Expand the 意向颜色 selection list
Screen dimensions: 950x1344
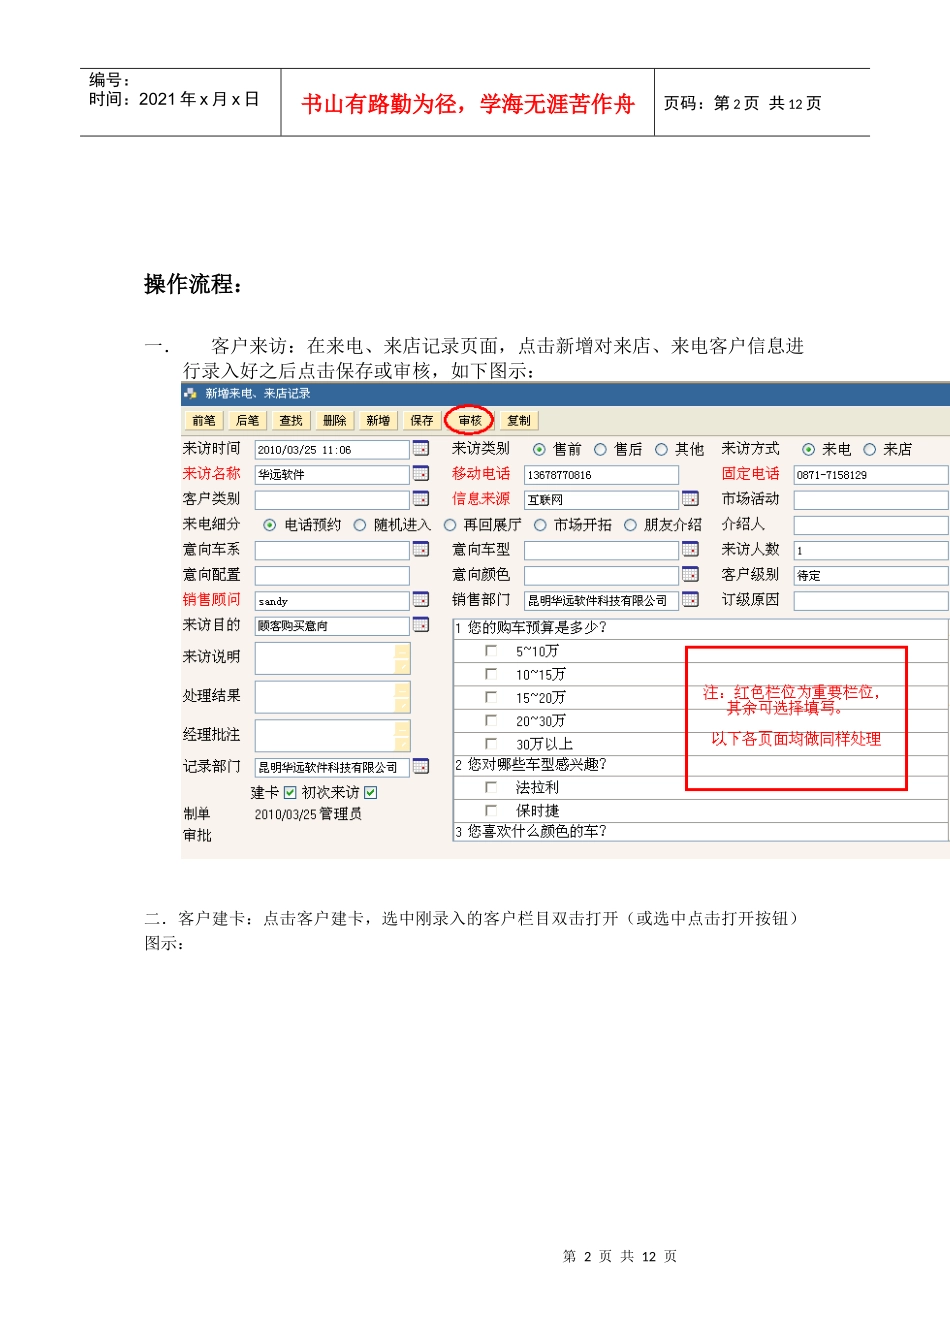tap(690, 574)
